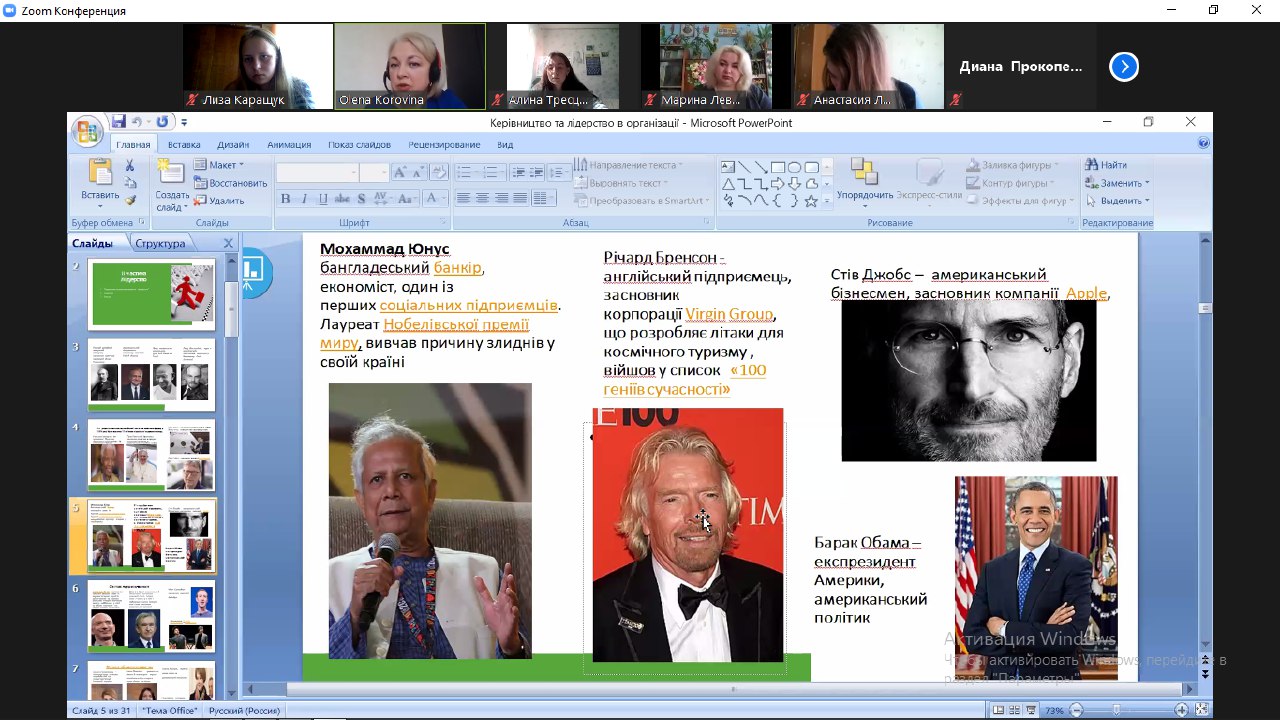Click the Apple hyperlink on slide

coord(1086,293)
